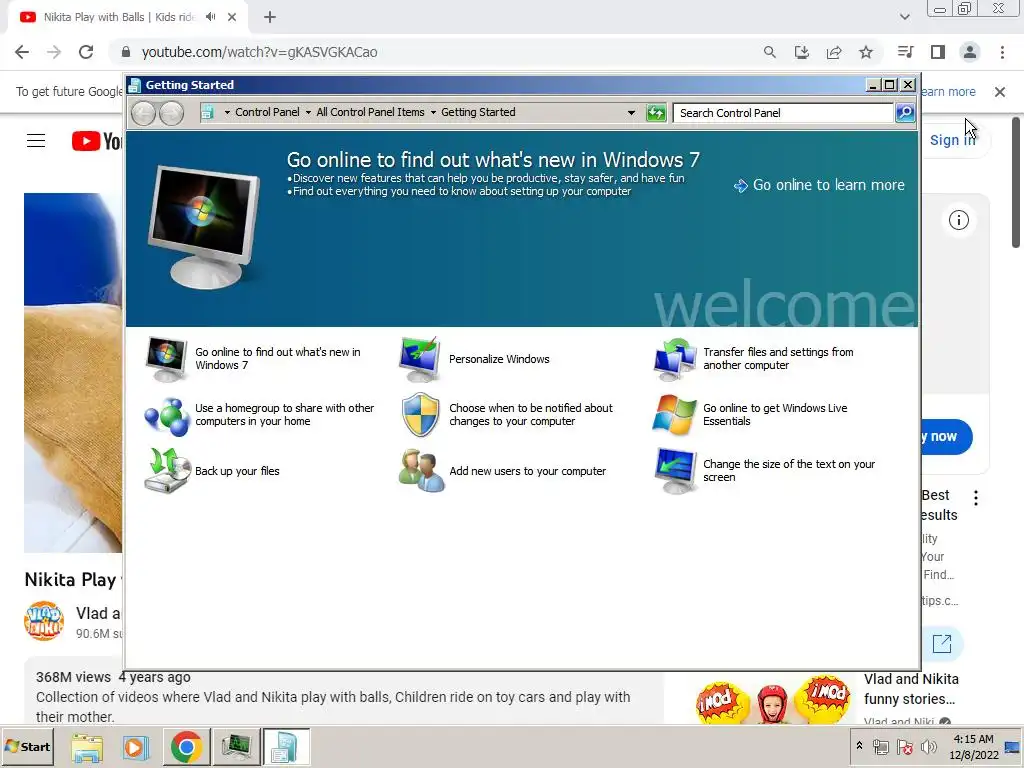Mute the tab using the speaker icon
The image size is (1024, 768).
[210, 17]
